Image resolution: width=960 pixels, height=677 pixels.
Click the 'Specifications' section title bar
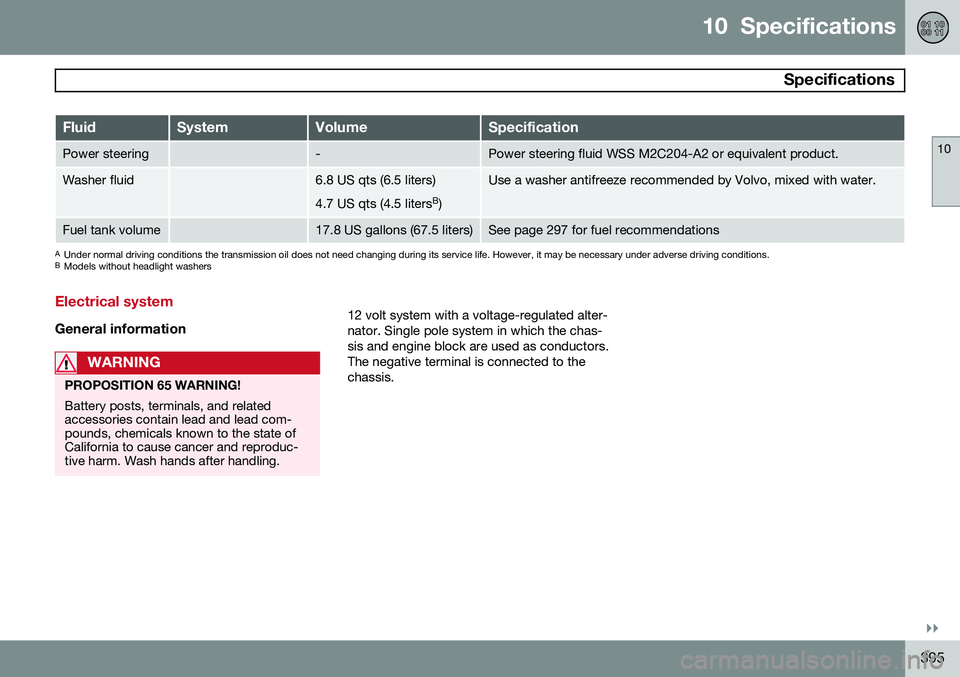(480, 80)
